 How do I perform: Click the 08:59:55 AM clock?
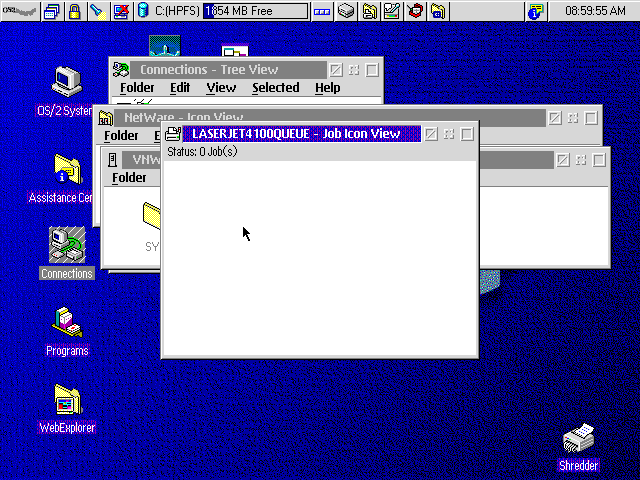coord(595,11)
